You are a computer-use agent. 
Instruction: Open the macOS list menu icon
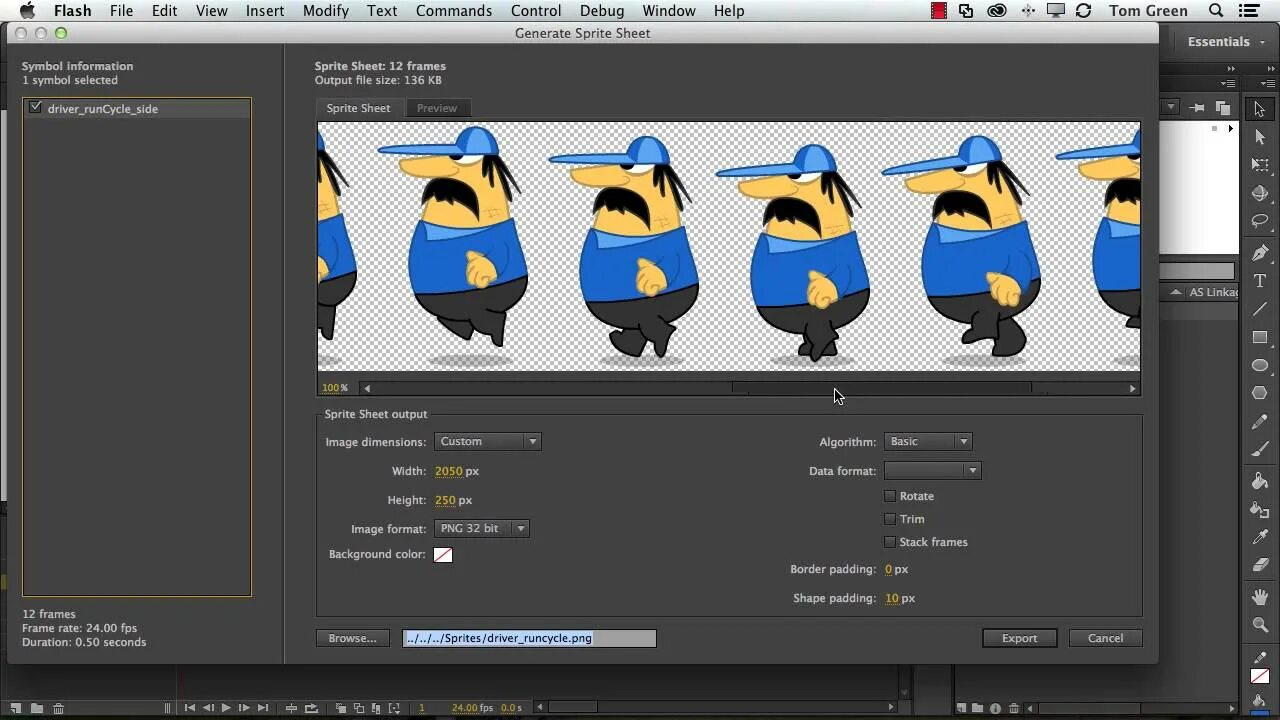pyautogui.click(x=1251, y=11)
